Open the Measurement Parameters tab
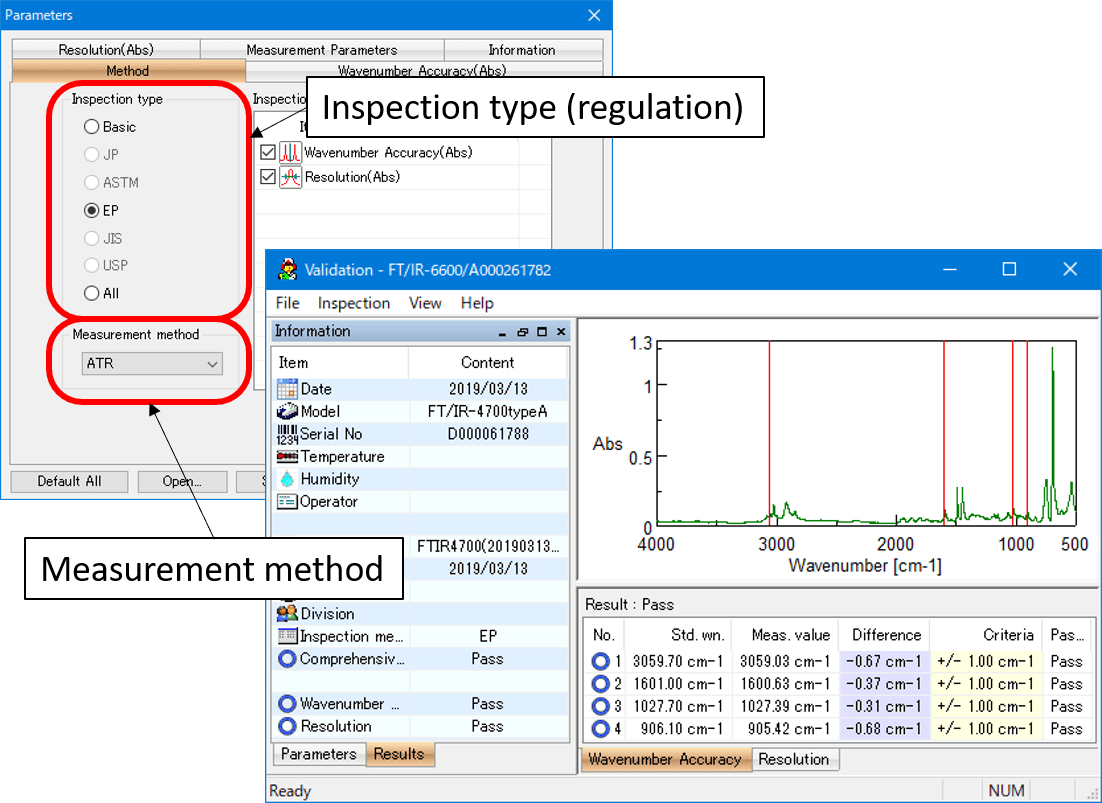The height and width of the screenshot is (803, 1102). [322, 50]
